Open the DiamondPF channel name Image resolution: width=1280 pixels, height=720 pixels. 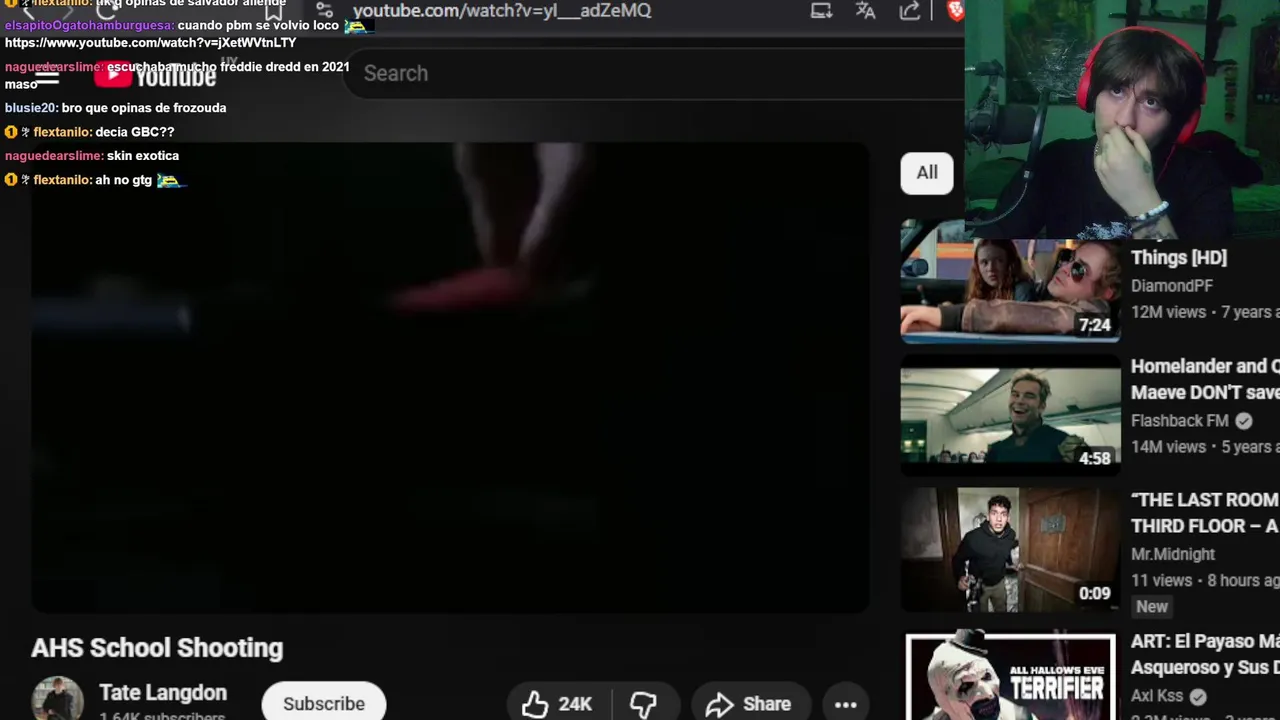point(1172,286)
